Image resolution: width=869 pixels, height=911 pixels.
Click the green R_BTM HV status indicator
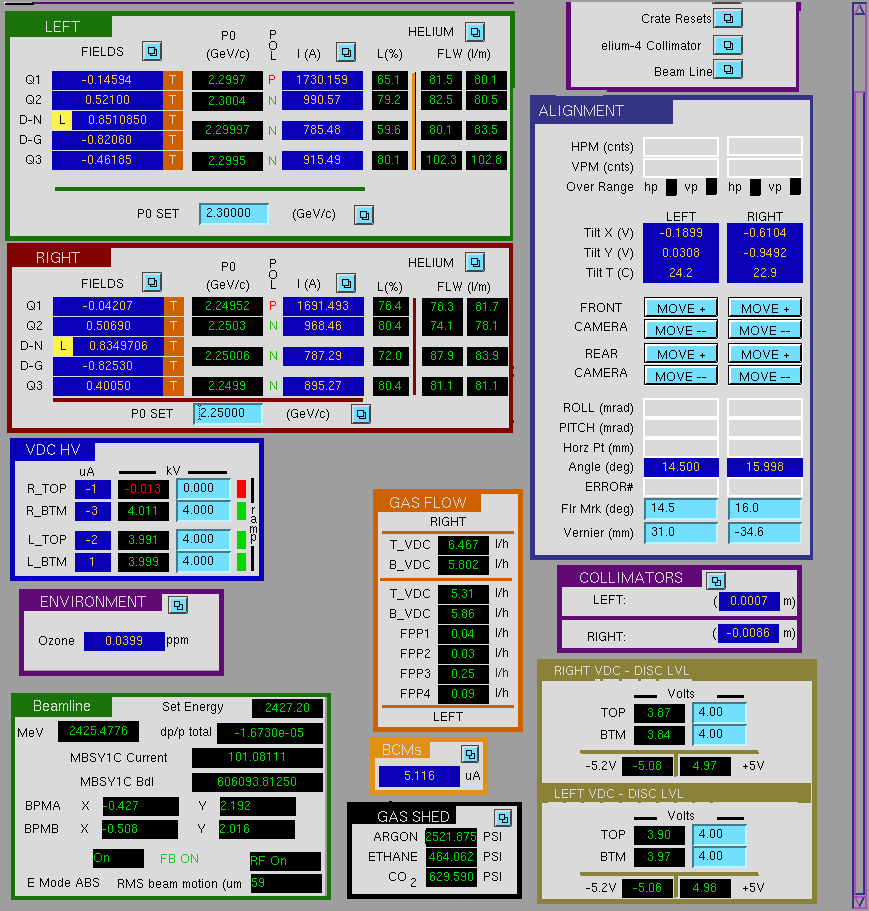click(x=242, y=511)
